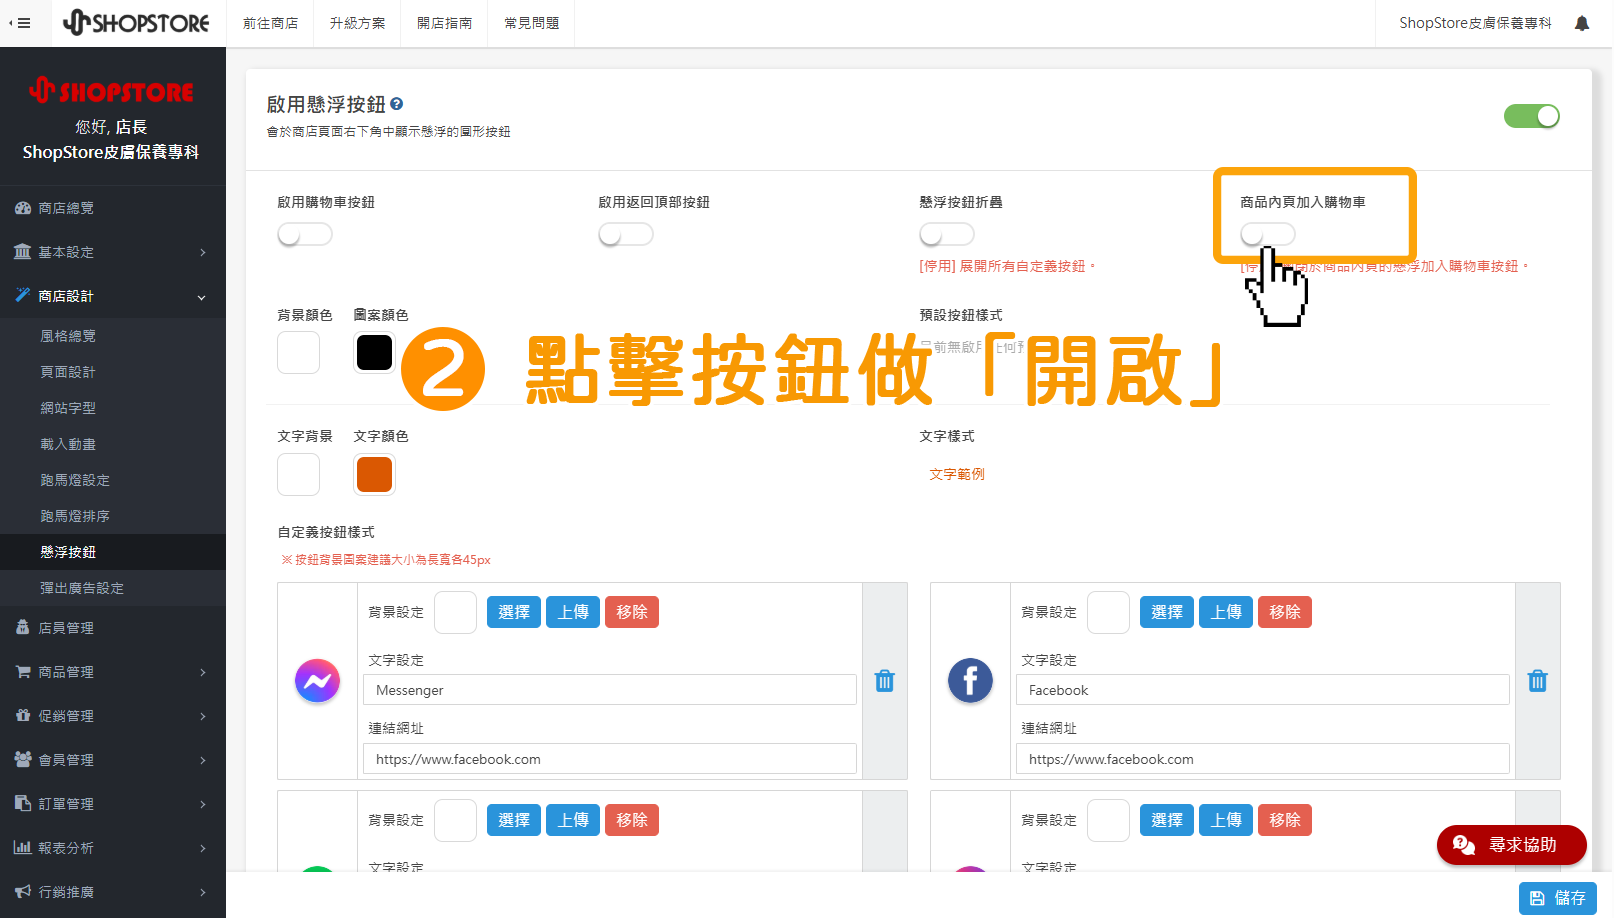Open the ShopStore皮膚保養專科 account menu
1614x918 pixels.
point(1475,23)
